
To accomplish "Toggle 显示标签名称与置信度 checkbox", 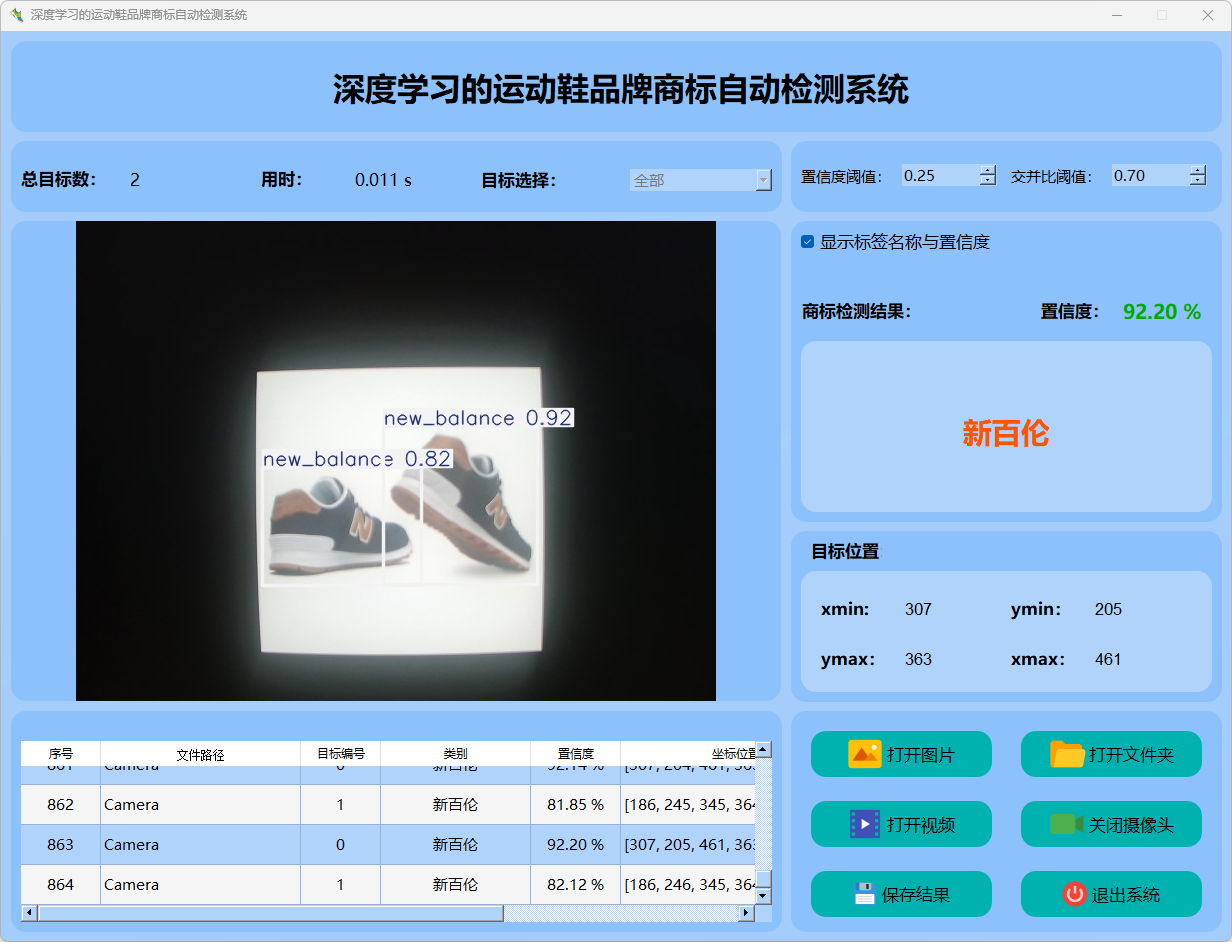I will 808,242.
